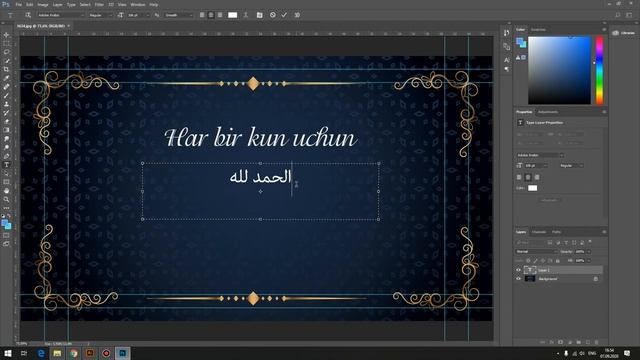This screenshot has width=640, height=360.
Task: Toggle text orientation in options bar
Action: pyautogui.click(x=28, y=15)
